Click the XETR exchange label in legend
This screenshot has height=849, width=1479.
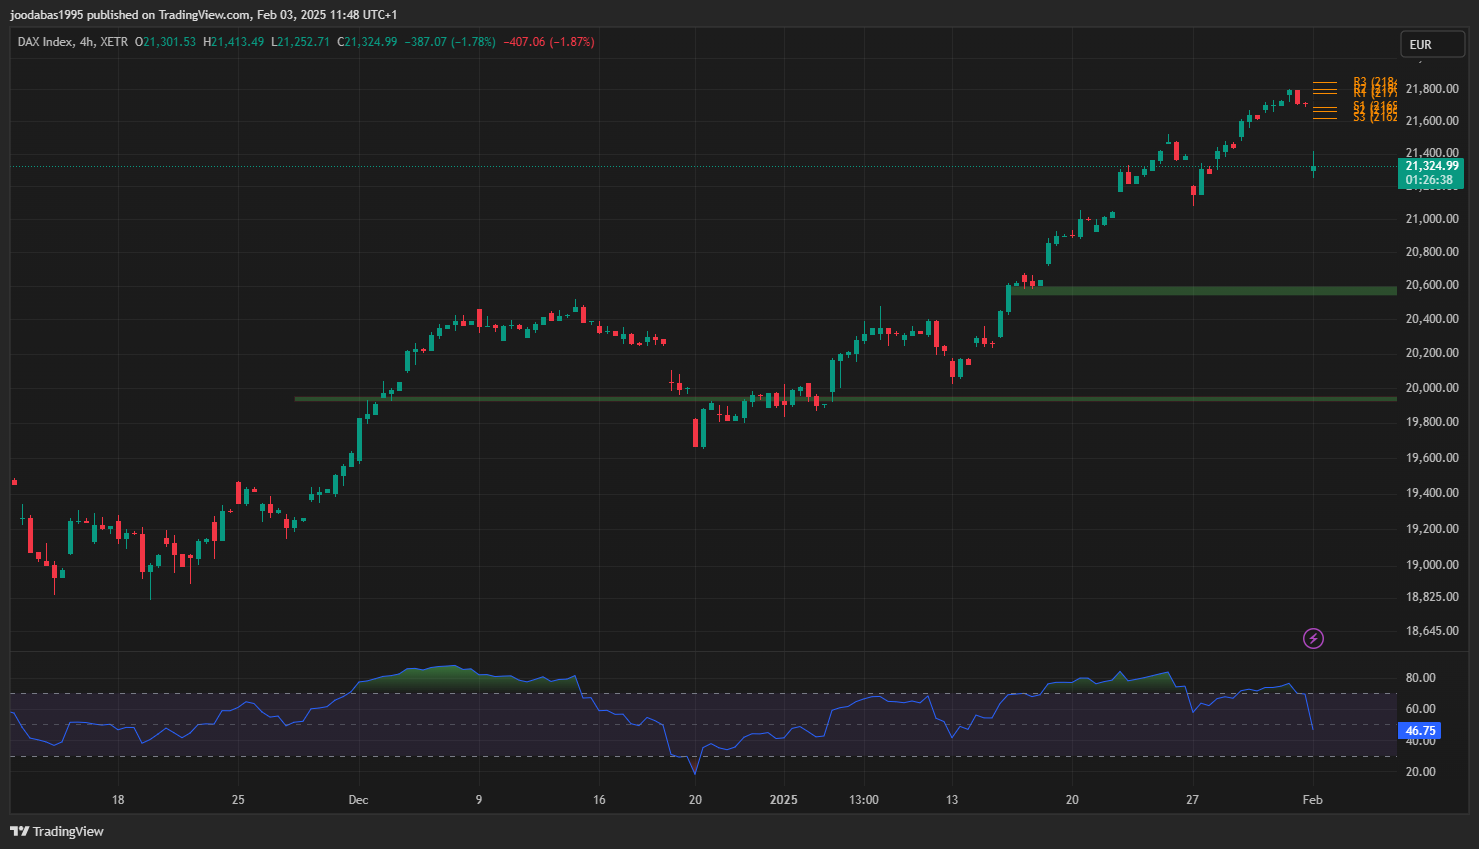(x=114, y=42)
